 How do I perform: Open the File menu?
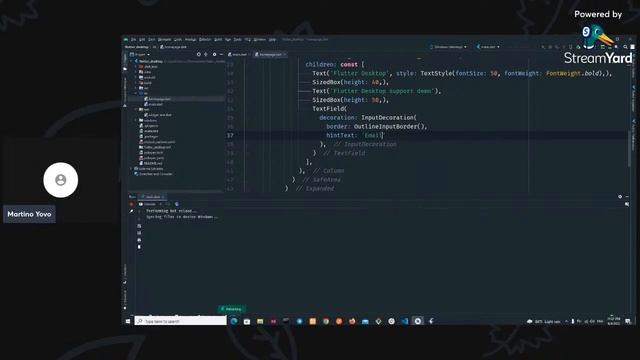click(133, 40)
